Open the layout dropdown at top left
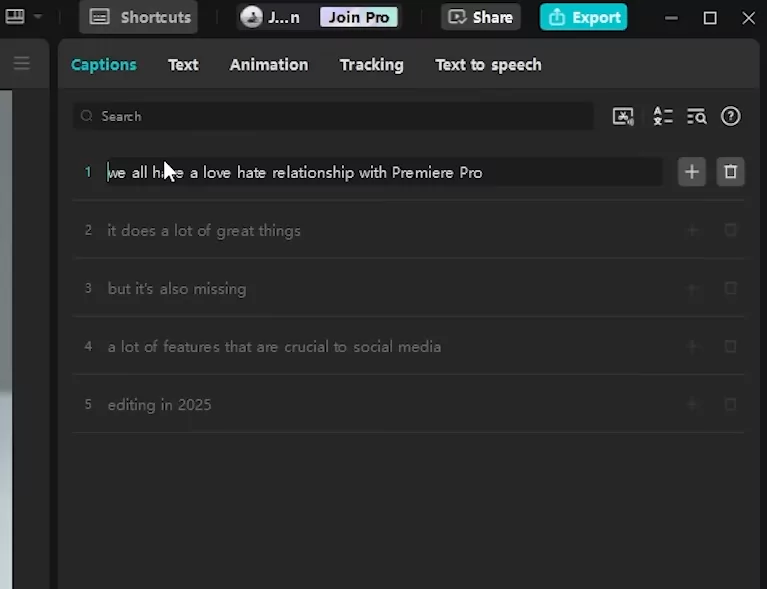The image size is (767, 589). point(24,17)
